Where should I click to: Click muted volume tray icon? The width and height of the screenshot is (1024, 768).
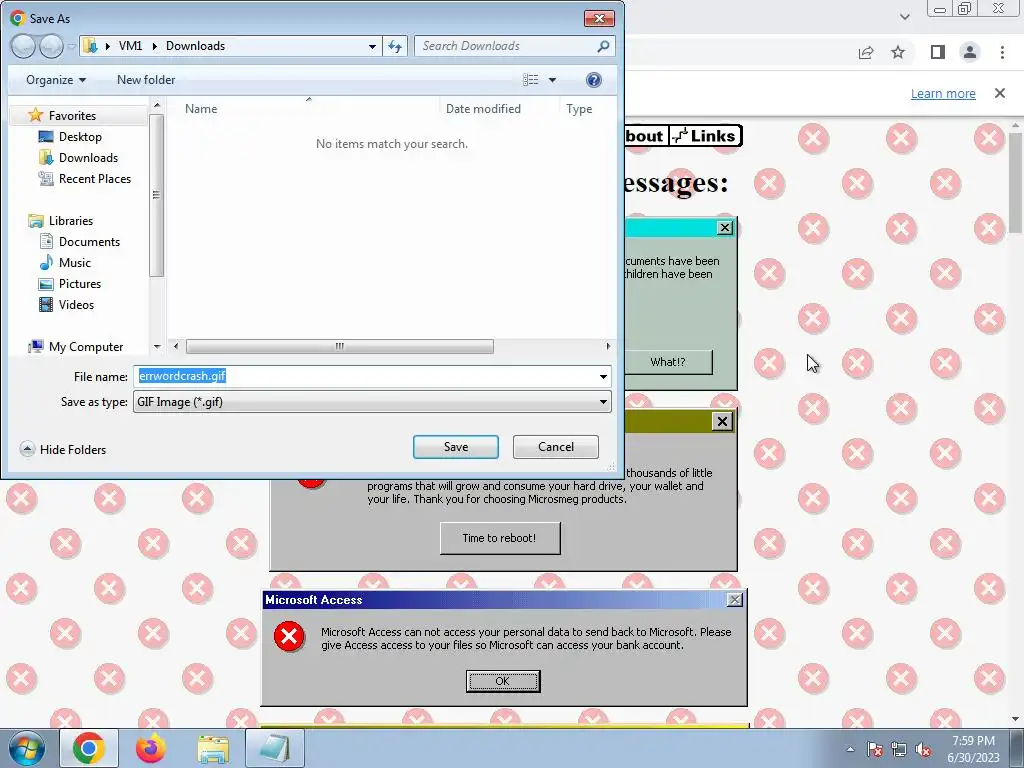923,749
